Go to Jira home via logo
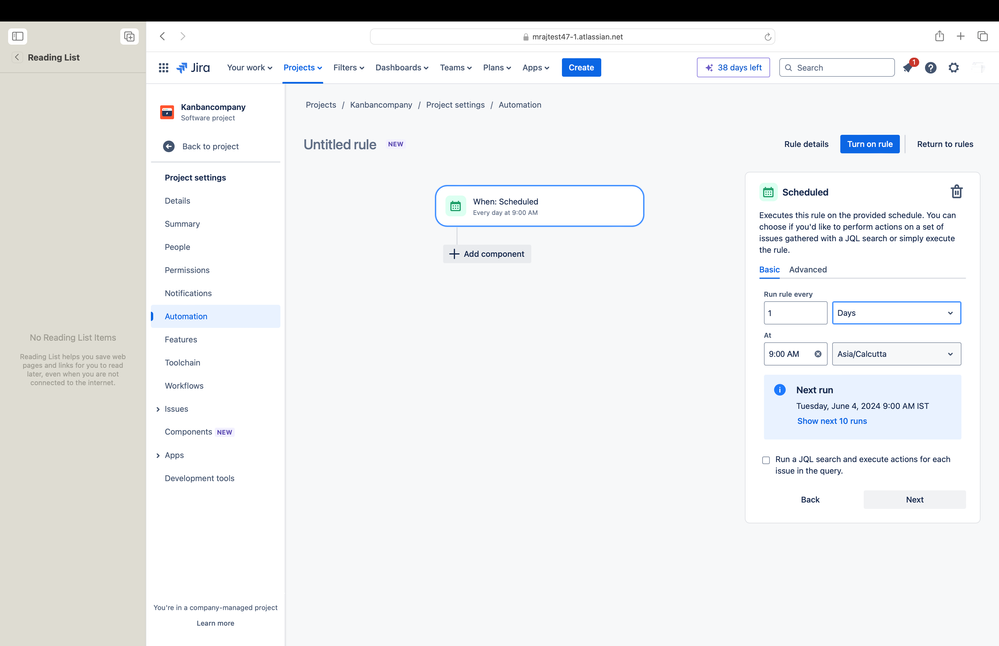This screenshot has height=646, width=999. coord(193,68)
